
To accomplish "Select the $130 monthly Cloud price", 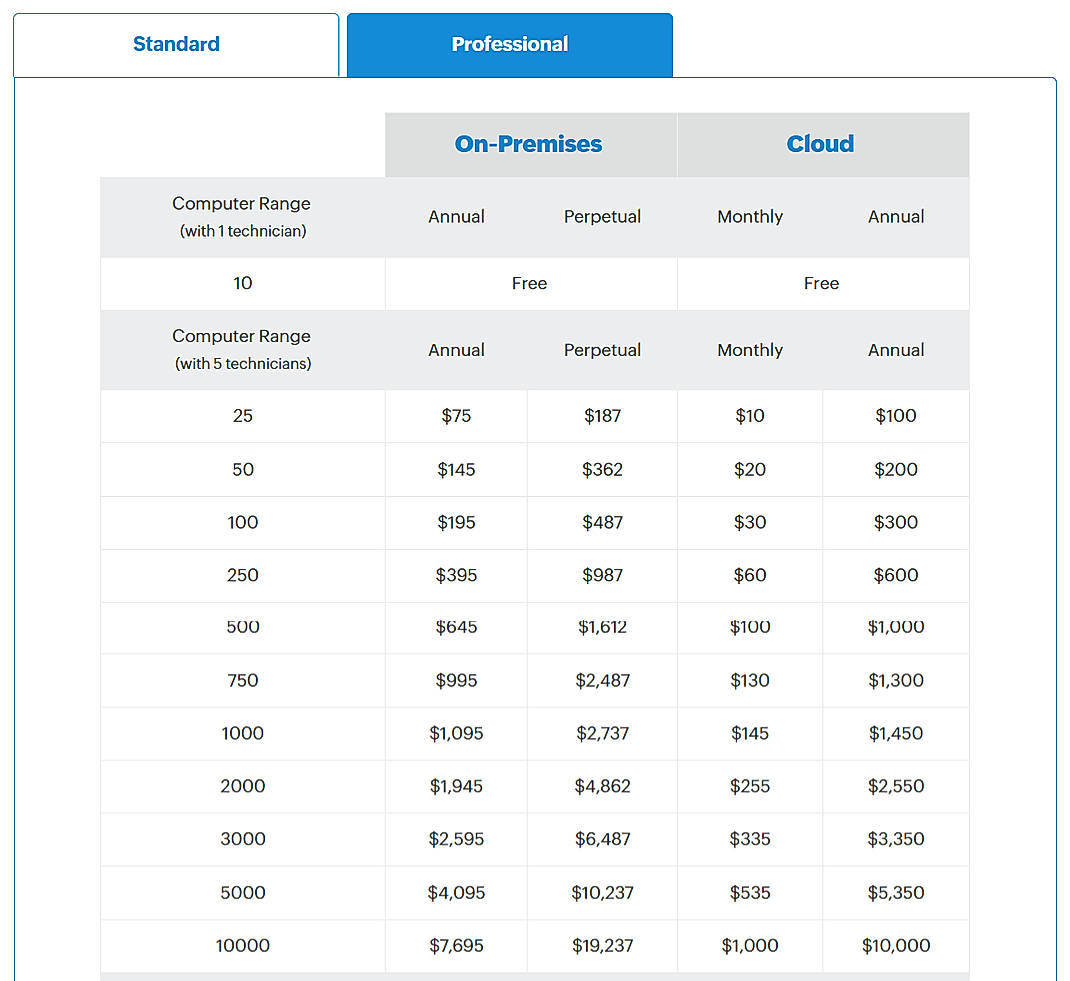I will (x=750, y=680).
